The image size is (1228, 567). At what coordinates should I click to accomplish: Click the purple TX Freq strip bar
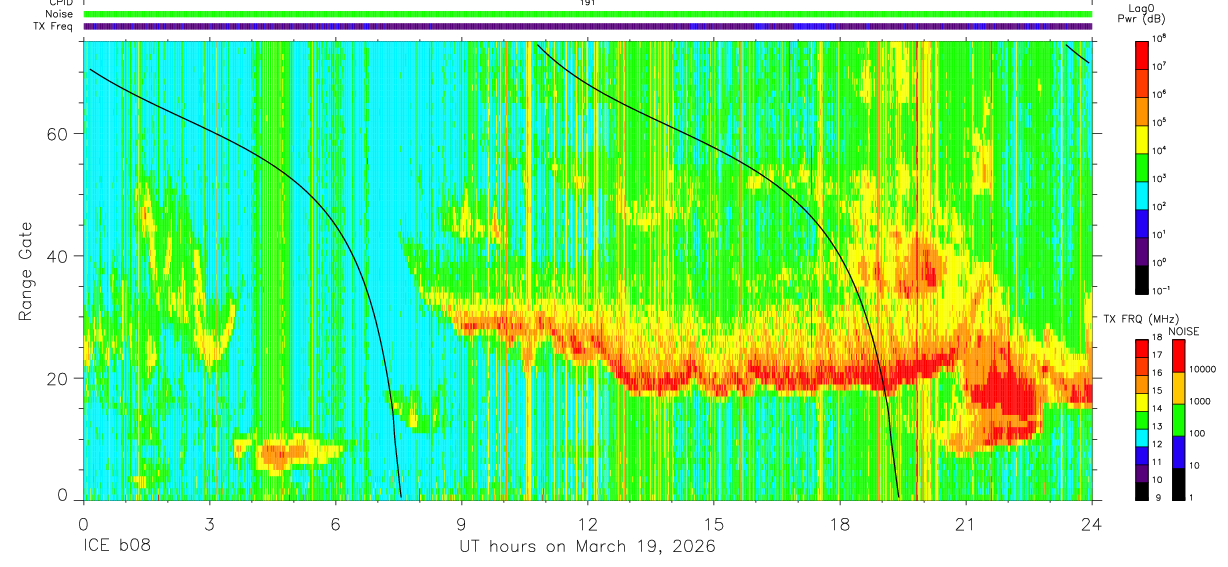pyautogui.click(x=587, y=26)
